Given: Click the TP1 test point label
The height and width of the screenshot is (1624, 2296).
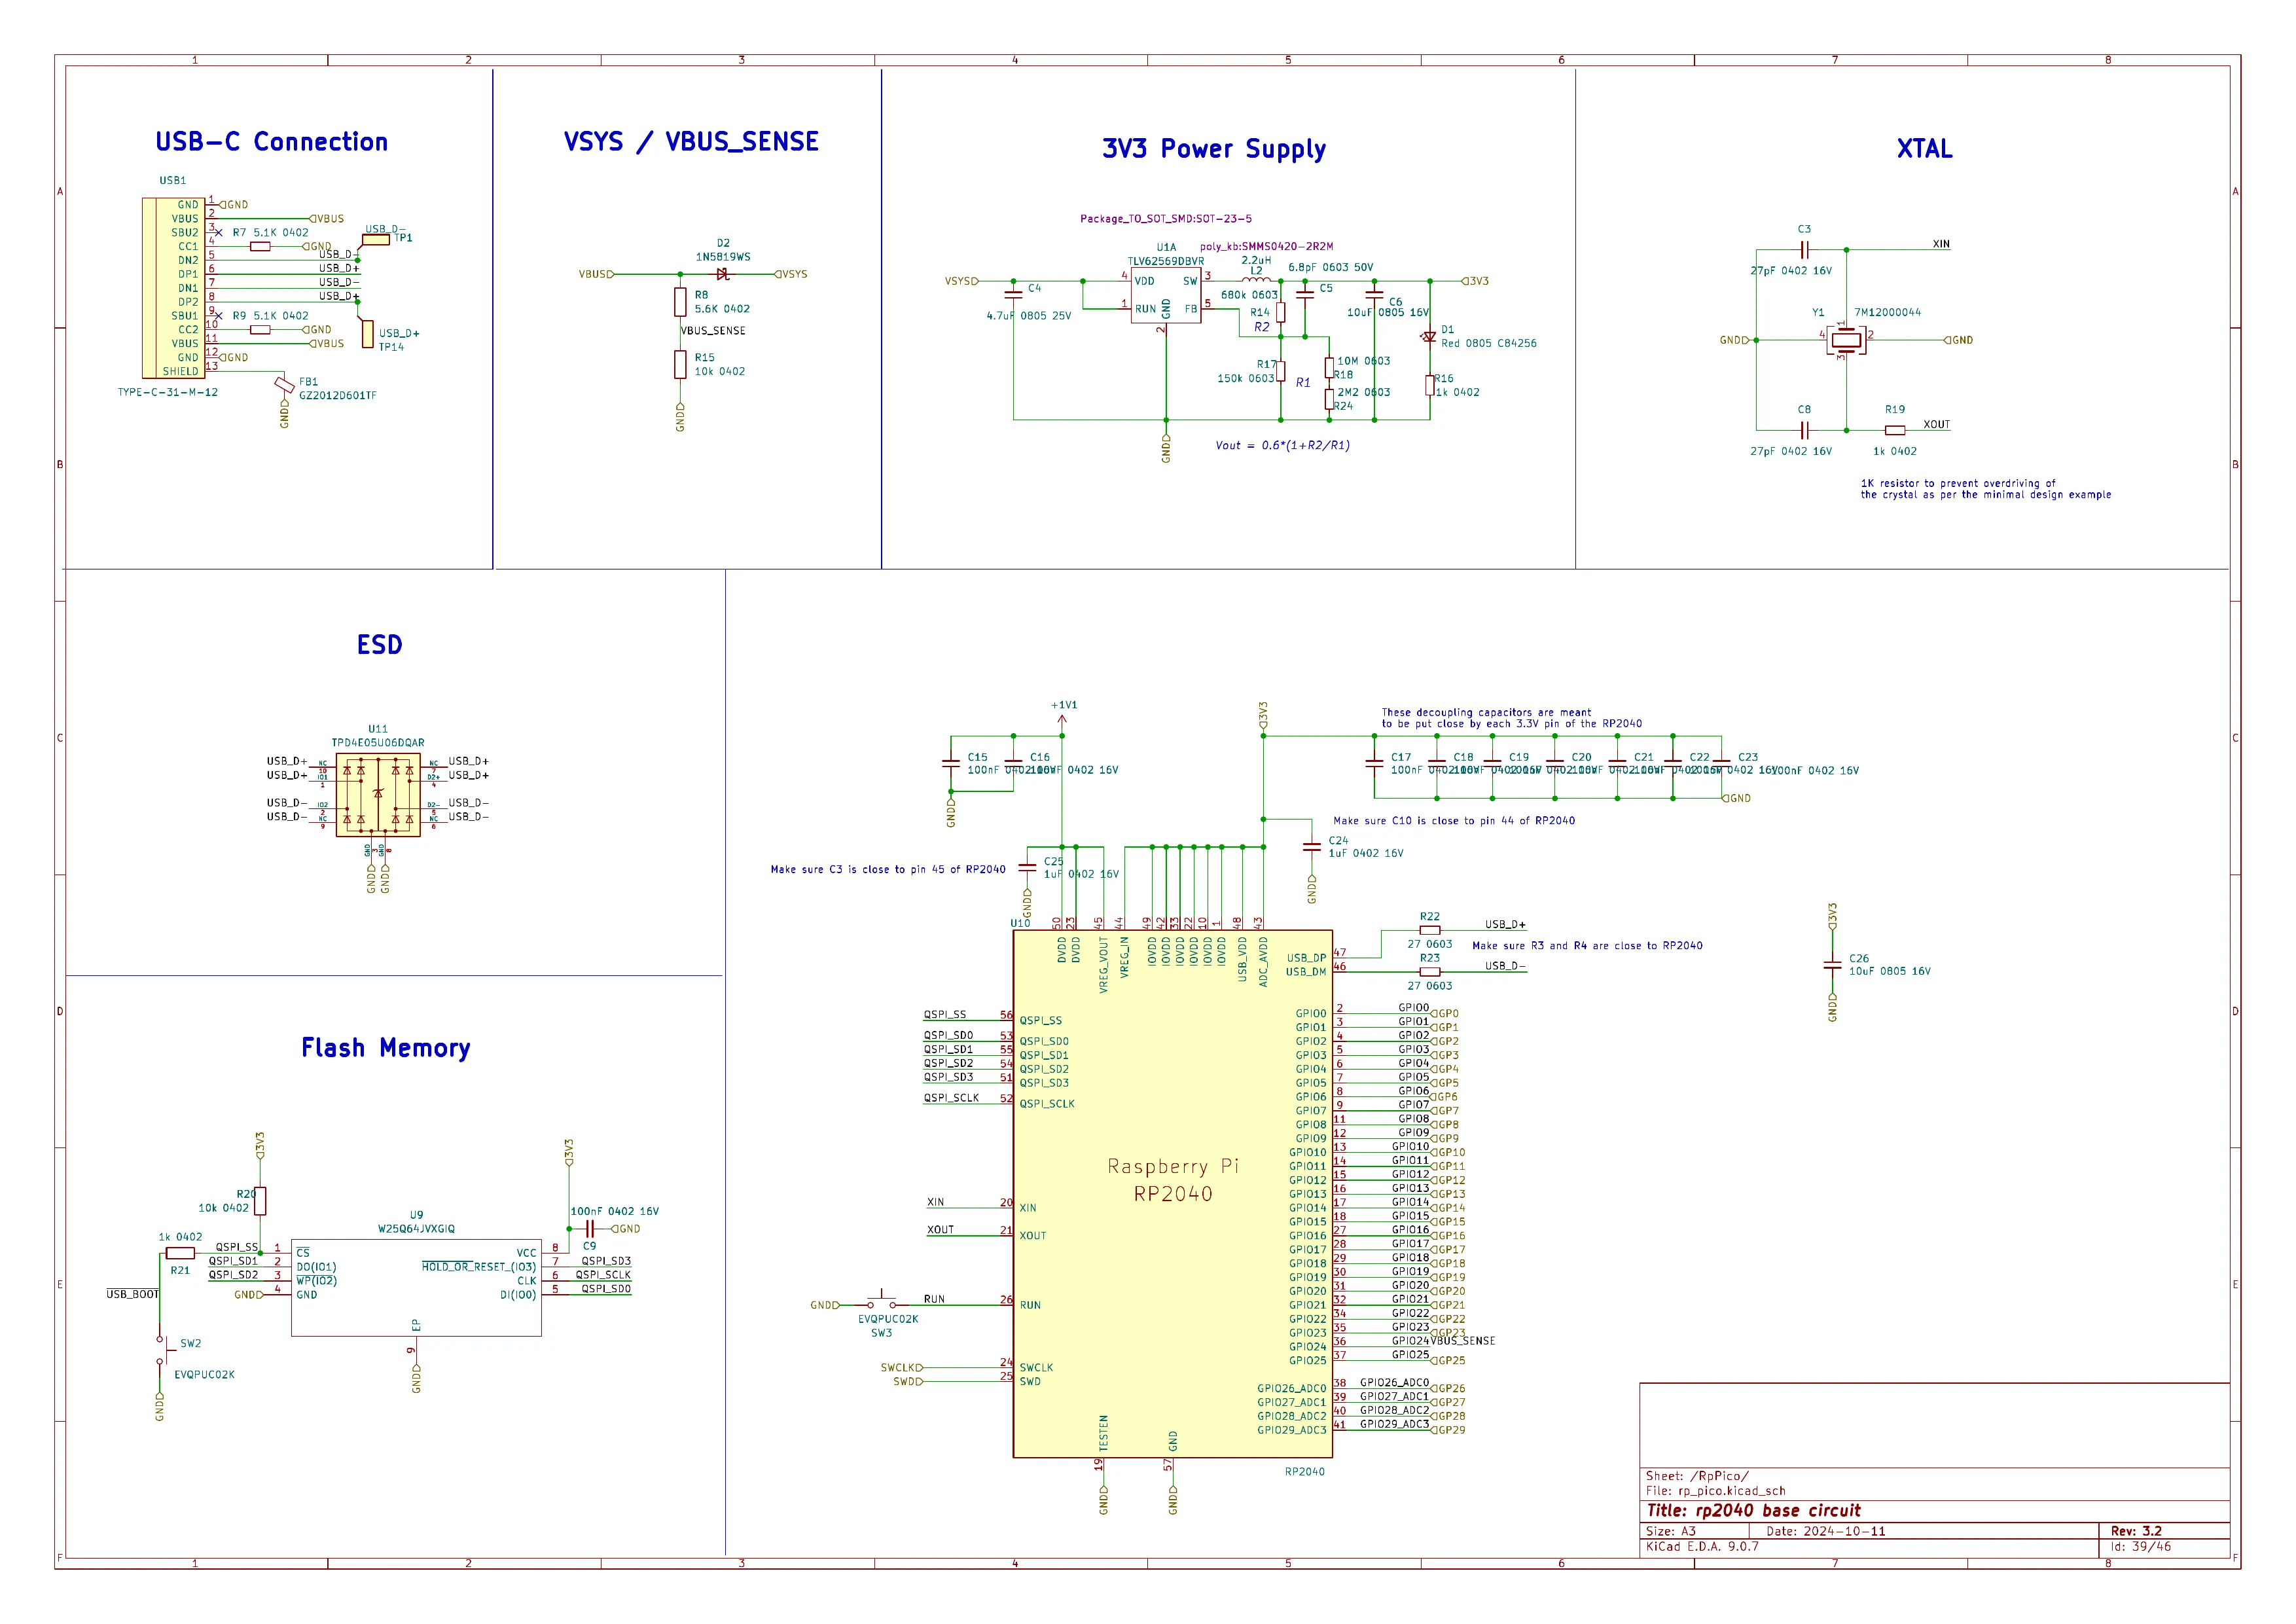Looking at the screenshot, I should pos(403,238).
